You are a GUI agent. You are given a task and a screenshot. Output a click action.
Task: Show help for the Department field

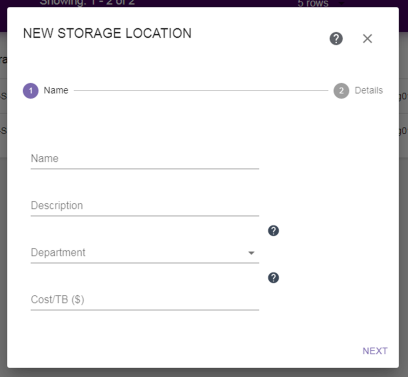point(273,231)
